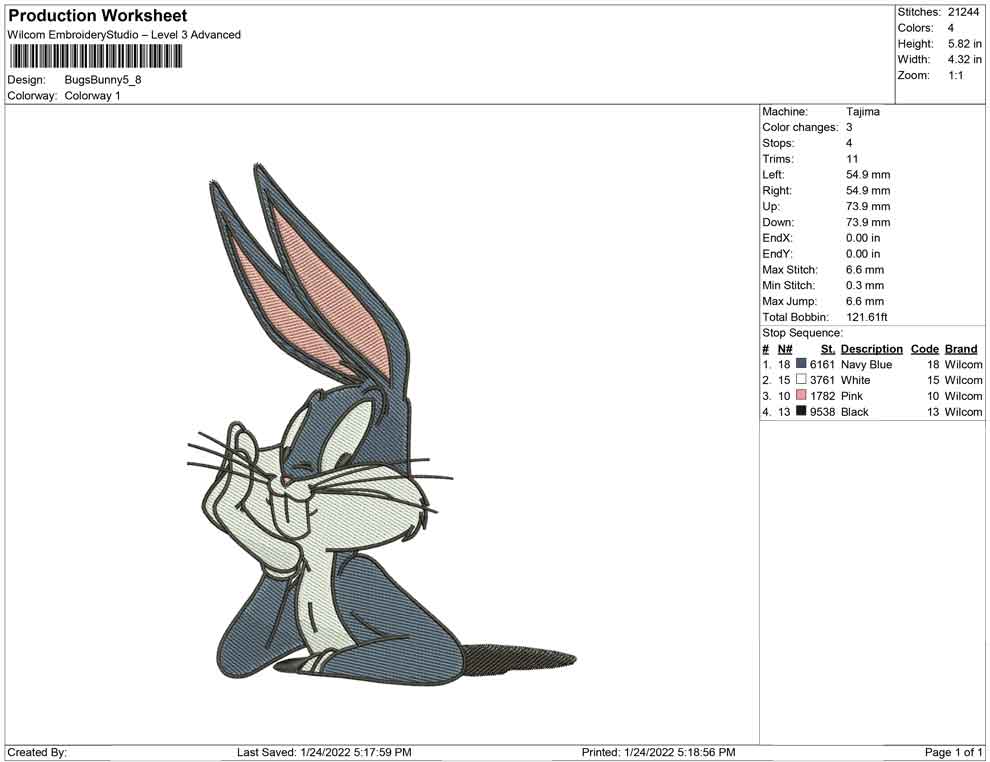This screenshot has height=762, width=990.
Task: Click the Up value '73.9 mm'
Action: (x=868, y=206)
